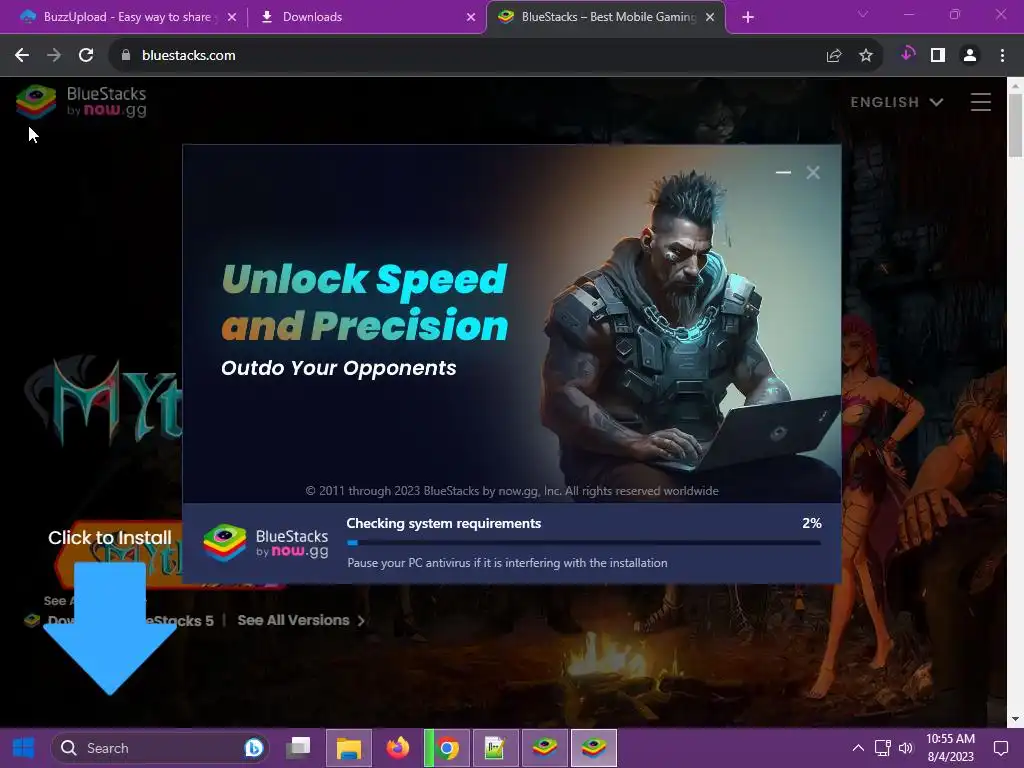Open the See All Versions link

[293, 620]
